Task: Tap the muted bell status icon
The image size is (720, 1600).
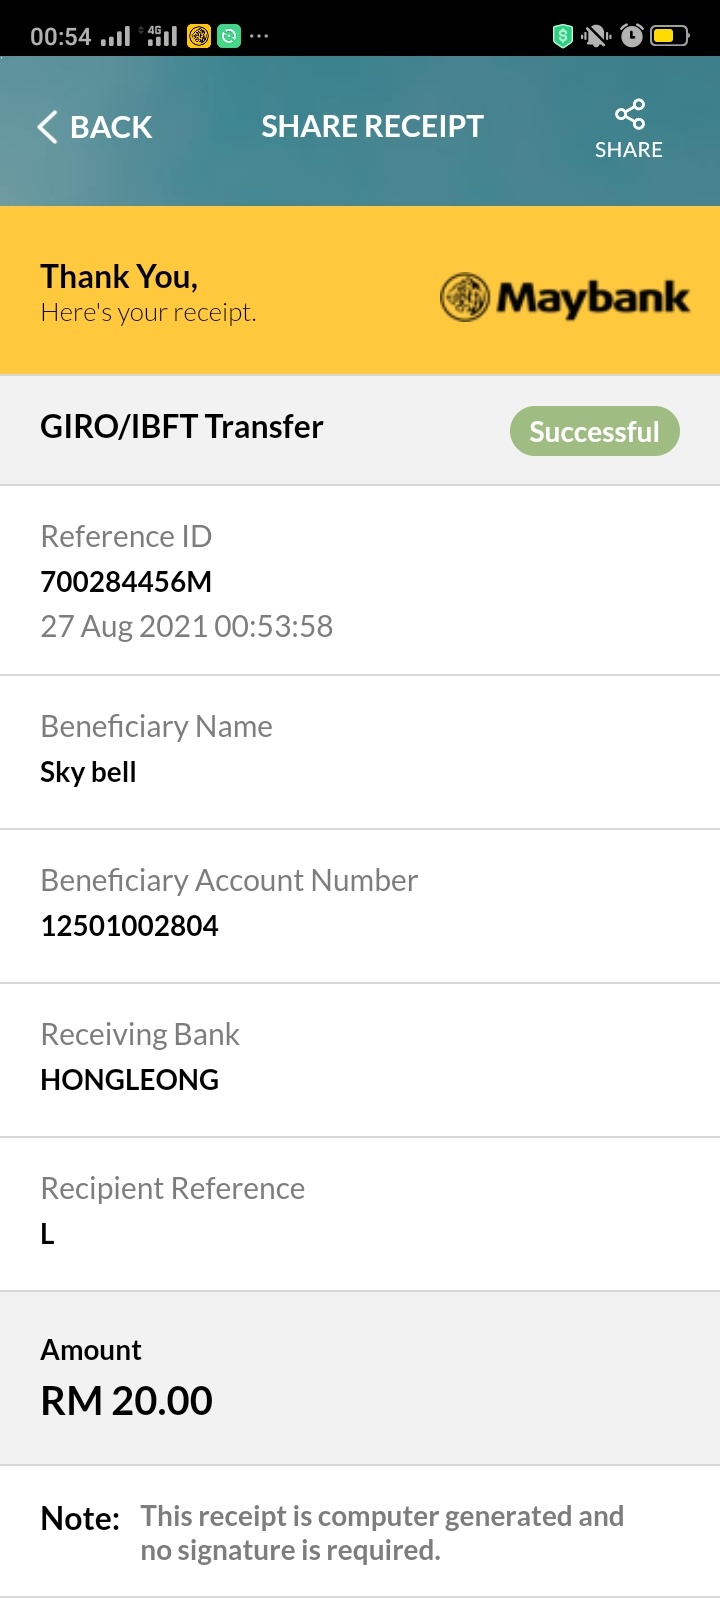Action: coord(596,37)
